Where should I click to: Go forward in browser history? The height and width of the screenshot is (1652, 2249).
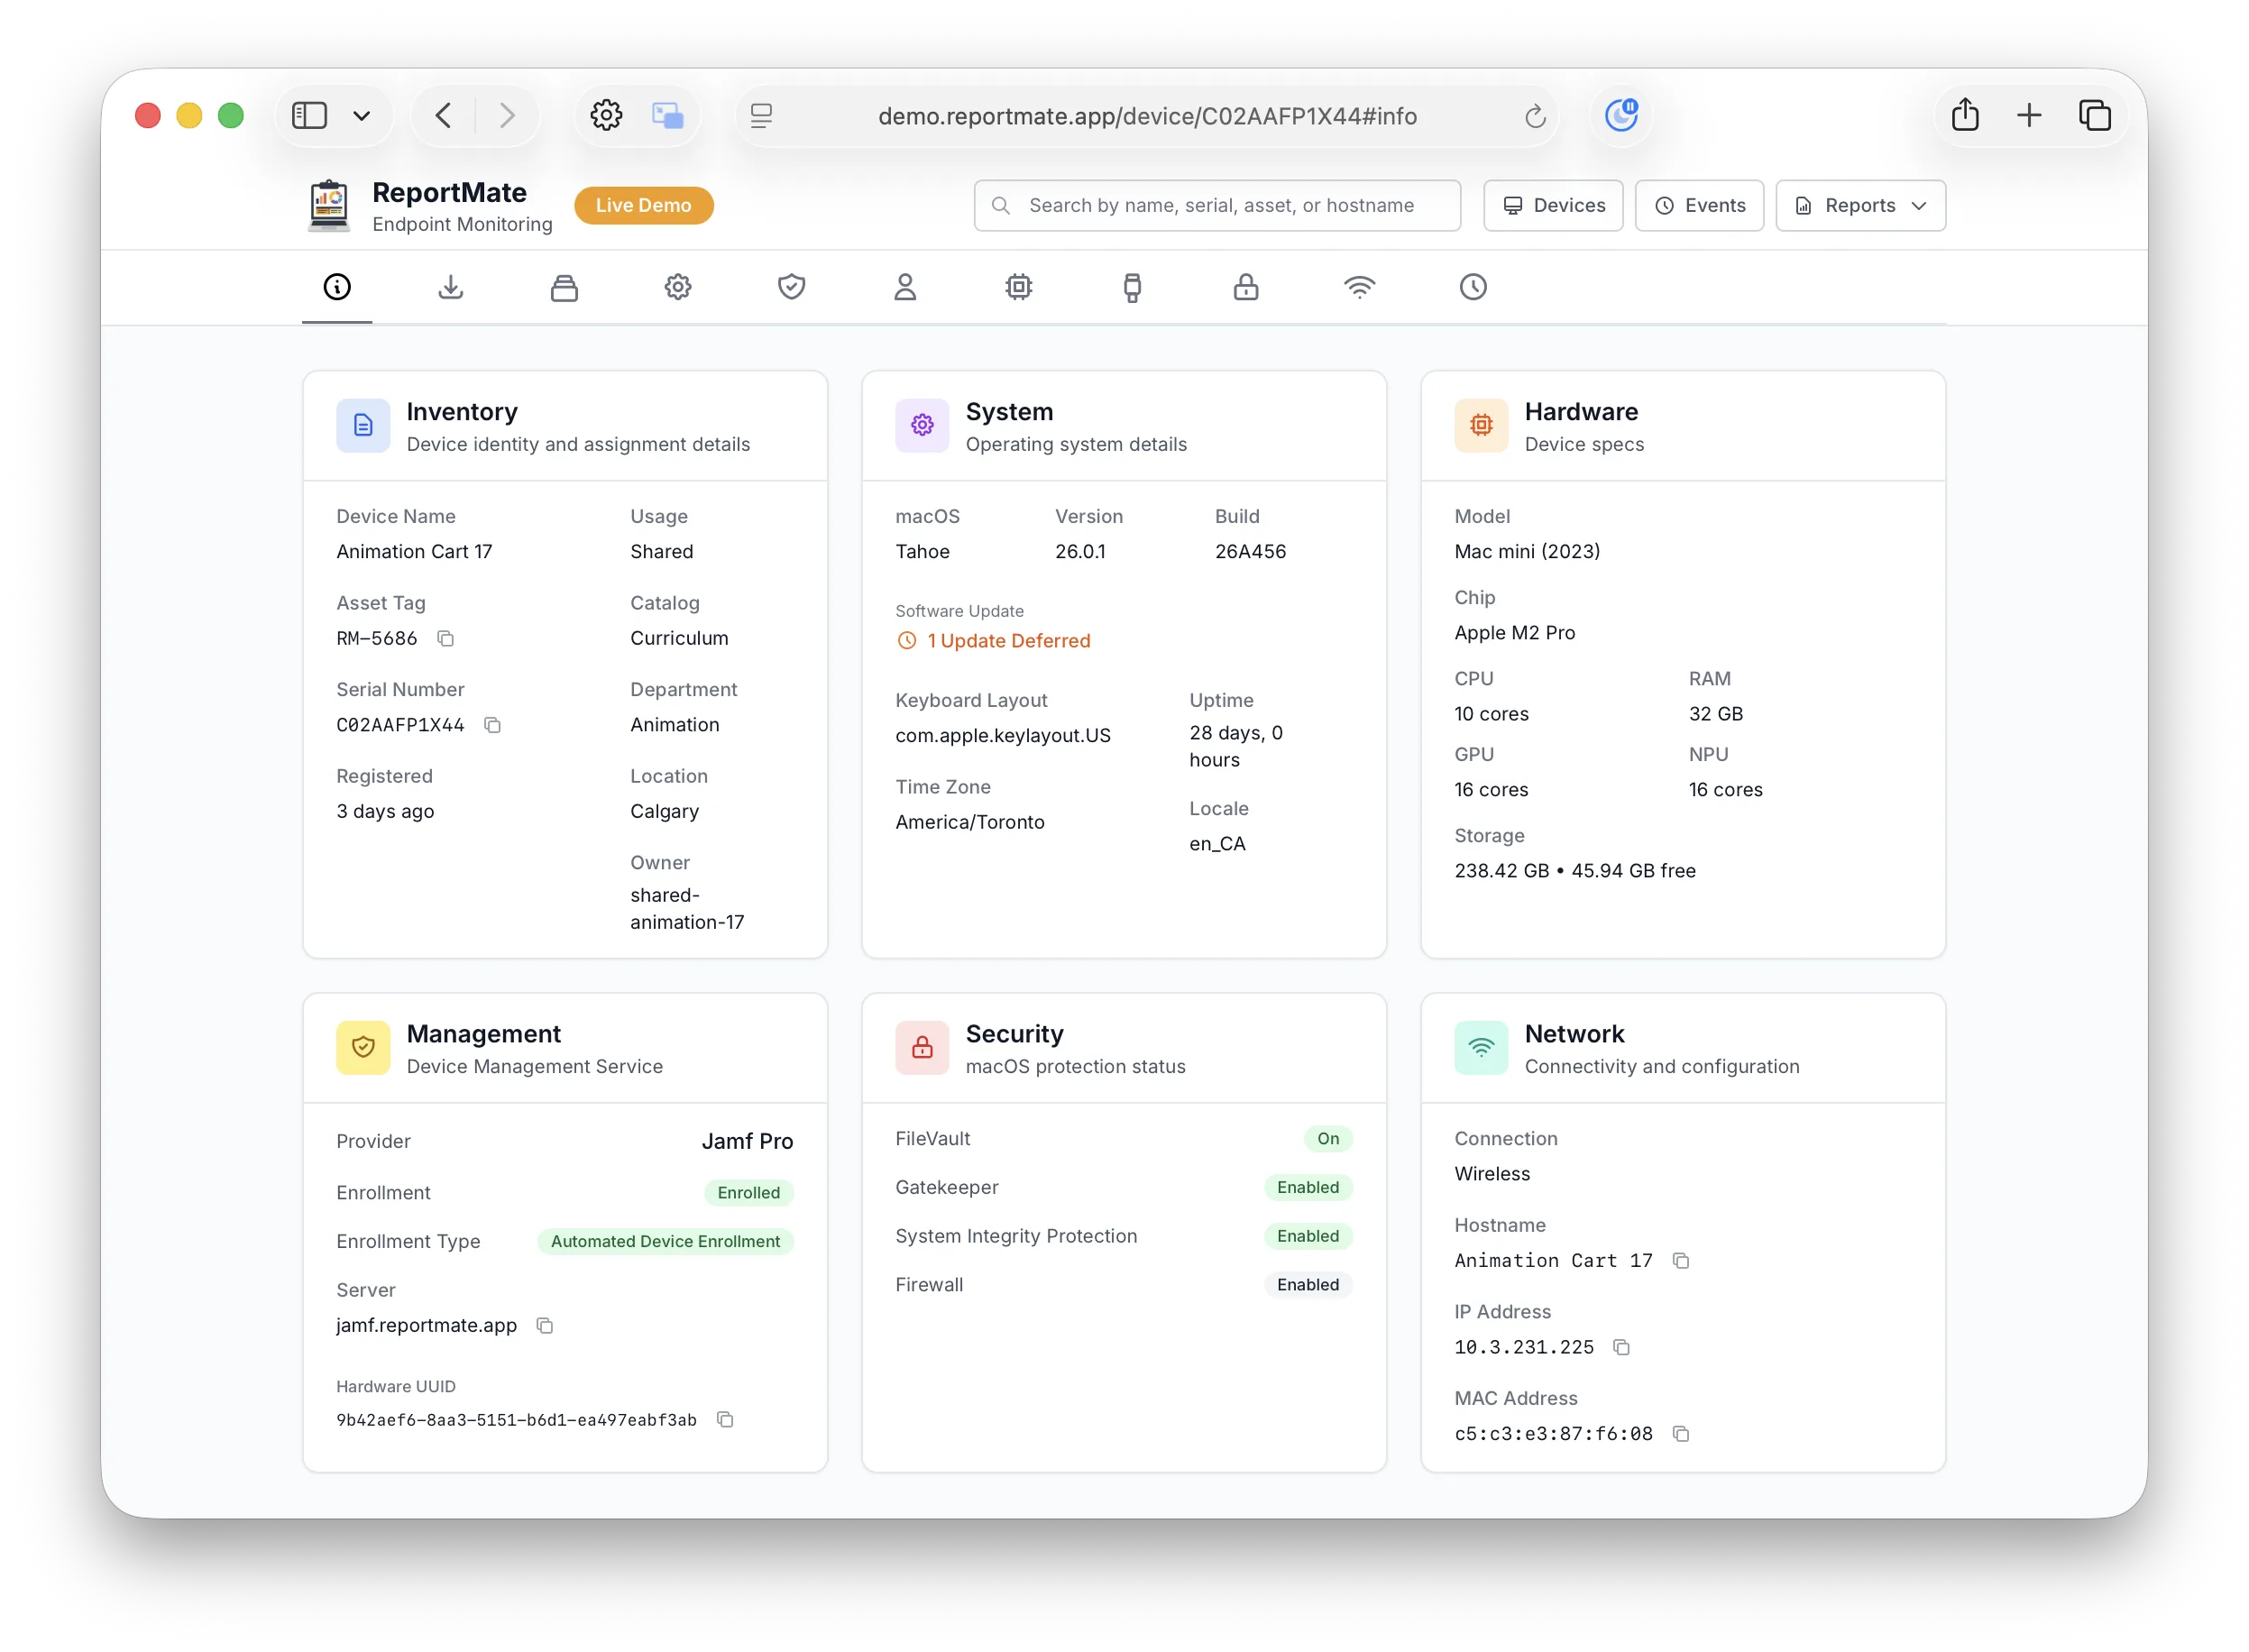coord(507,116)
